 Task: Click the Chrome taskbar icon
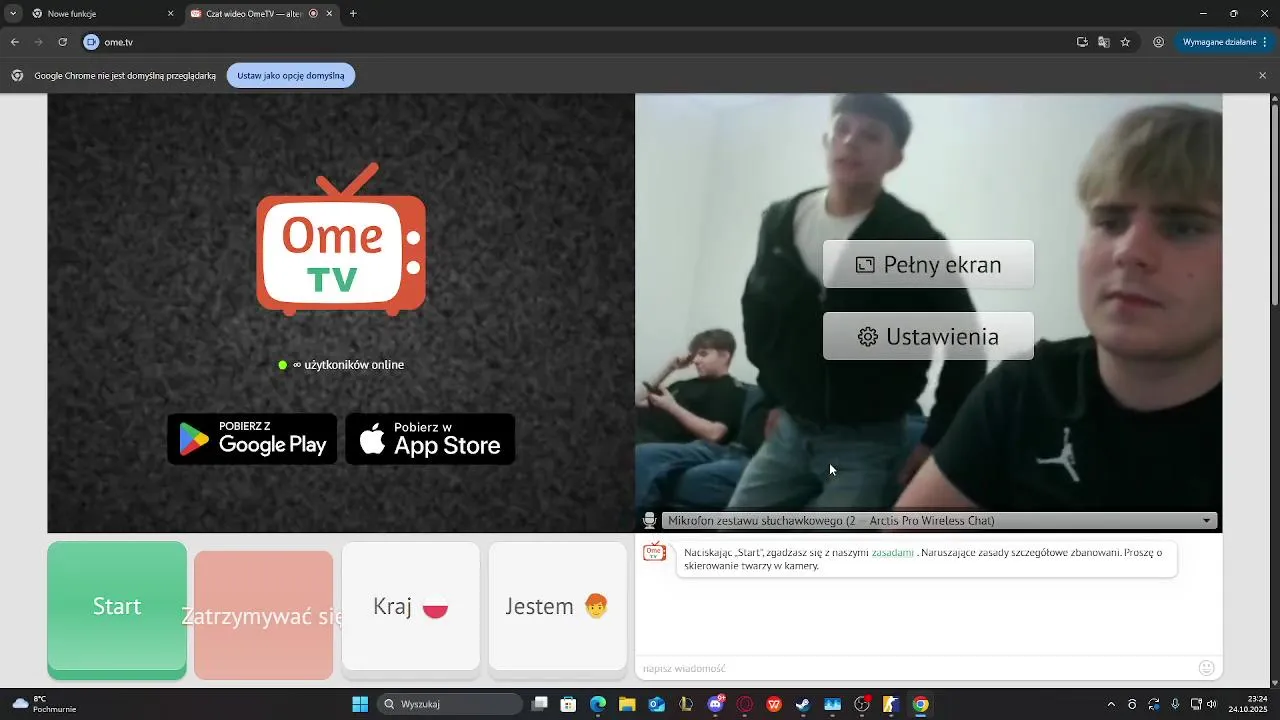click(920, 704)
